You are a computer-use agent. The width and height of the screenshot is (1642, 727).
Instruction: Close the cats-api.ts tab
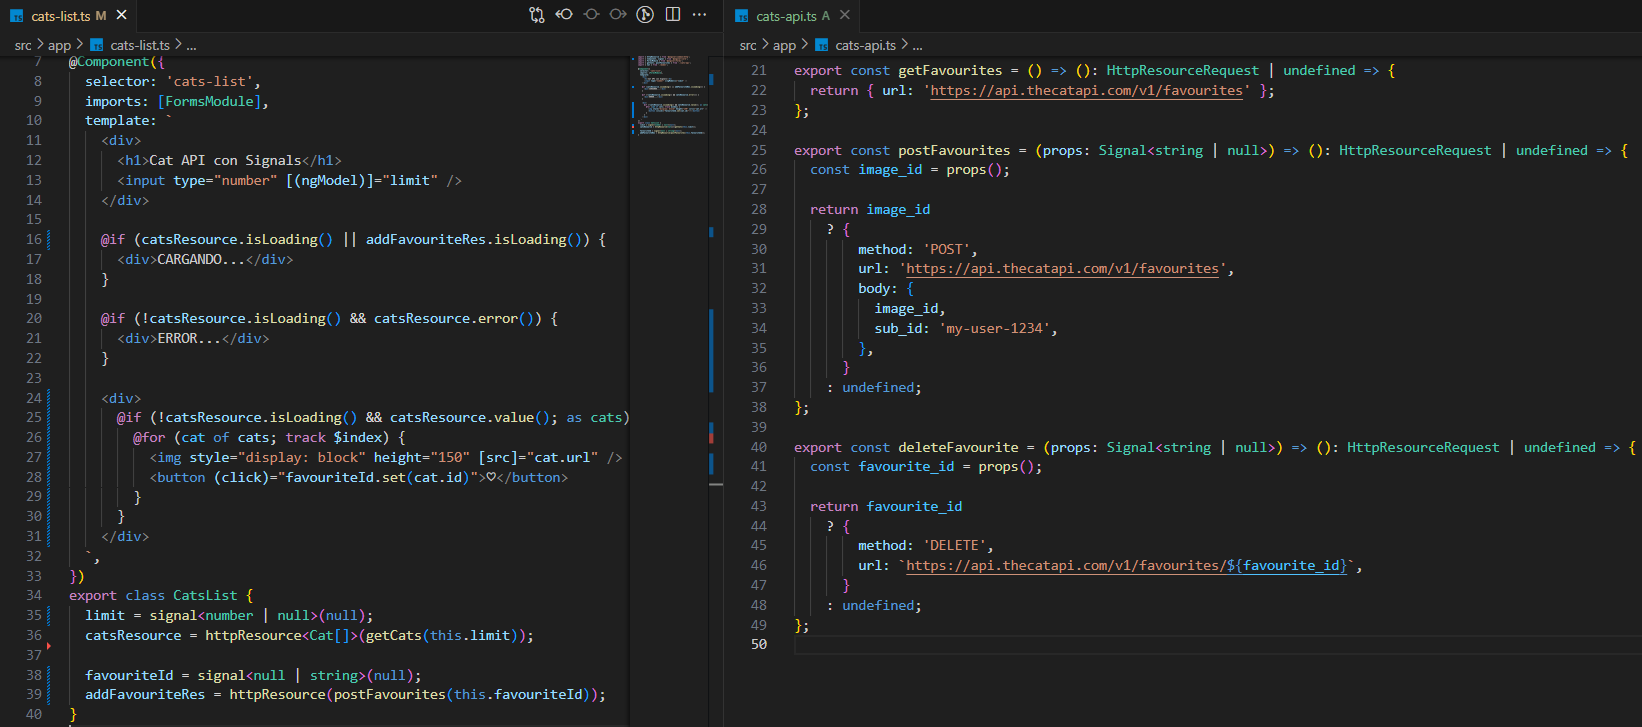pyautogui.click(x=845, y=15)
